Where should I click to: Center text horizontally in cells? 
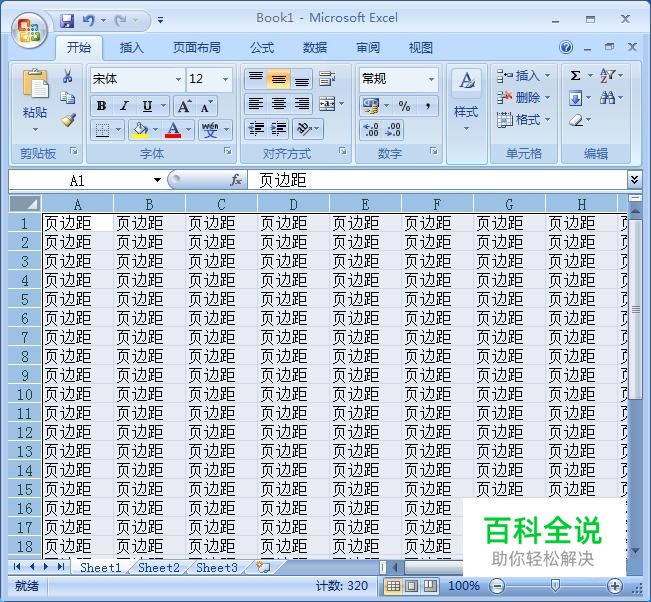coord(279,104)
